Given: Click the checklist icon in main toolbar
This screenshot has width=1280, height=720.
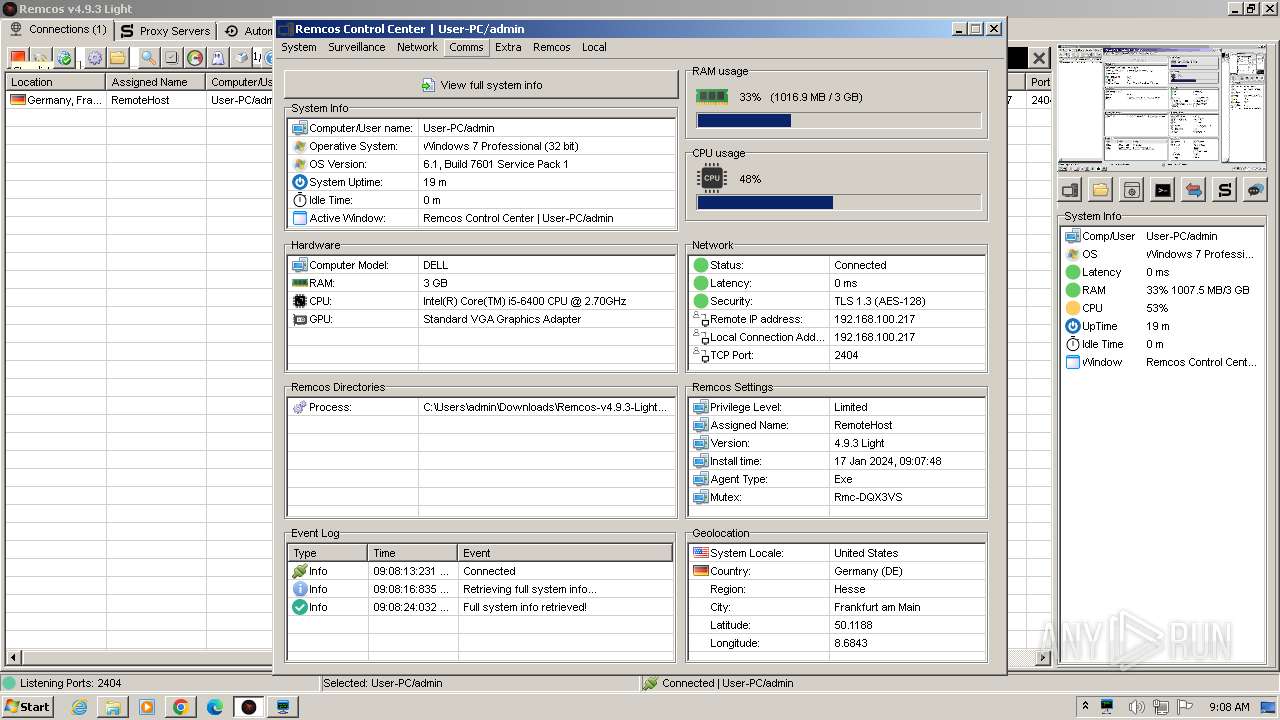Looking at the screenshot, I should 171,58.
